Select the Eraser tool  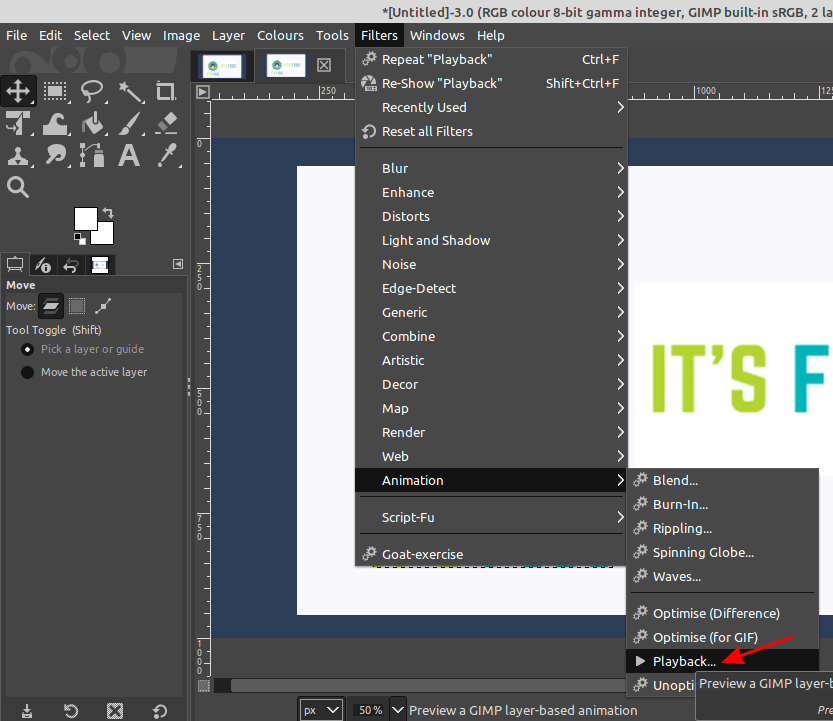pos(167,122)
